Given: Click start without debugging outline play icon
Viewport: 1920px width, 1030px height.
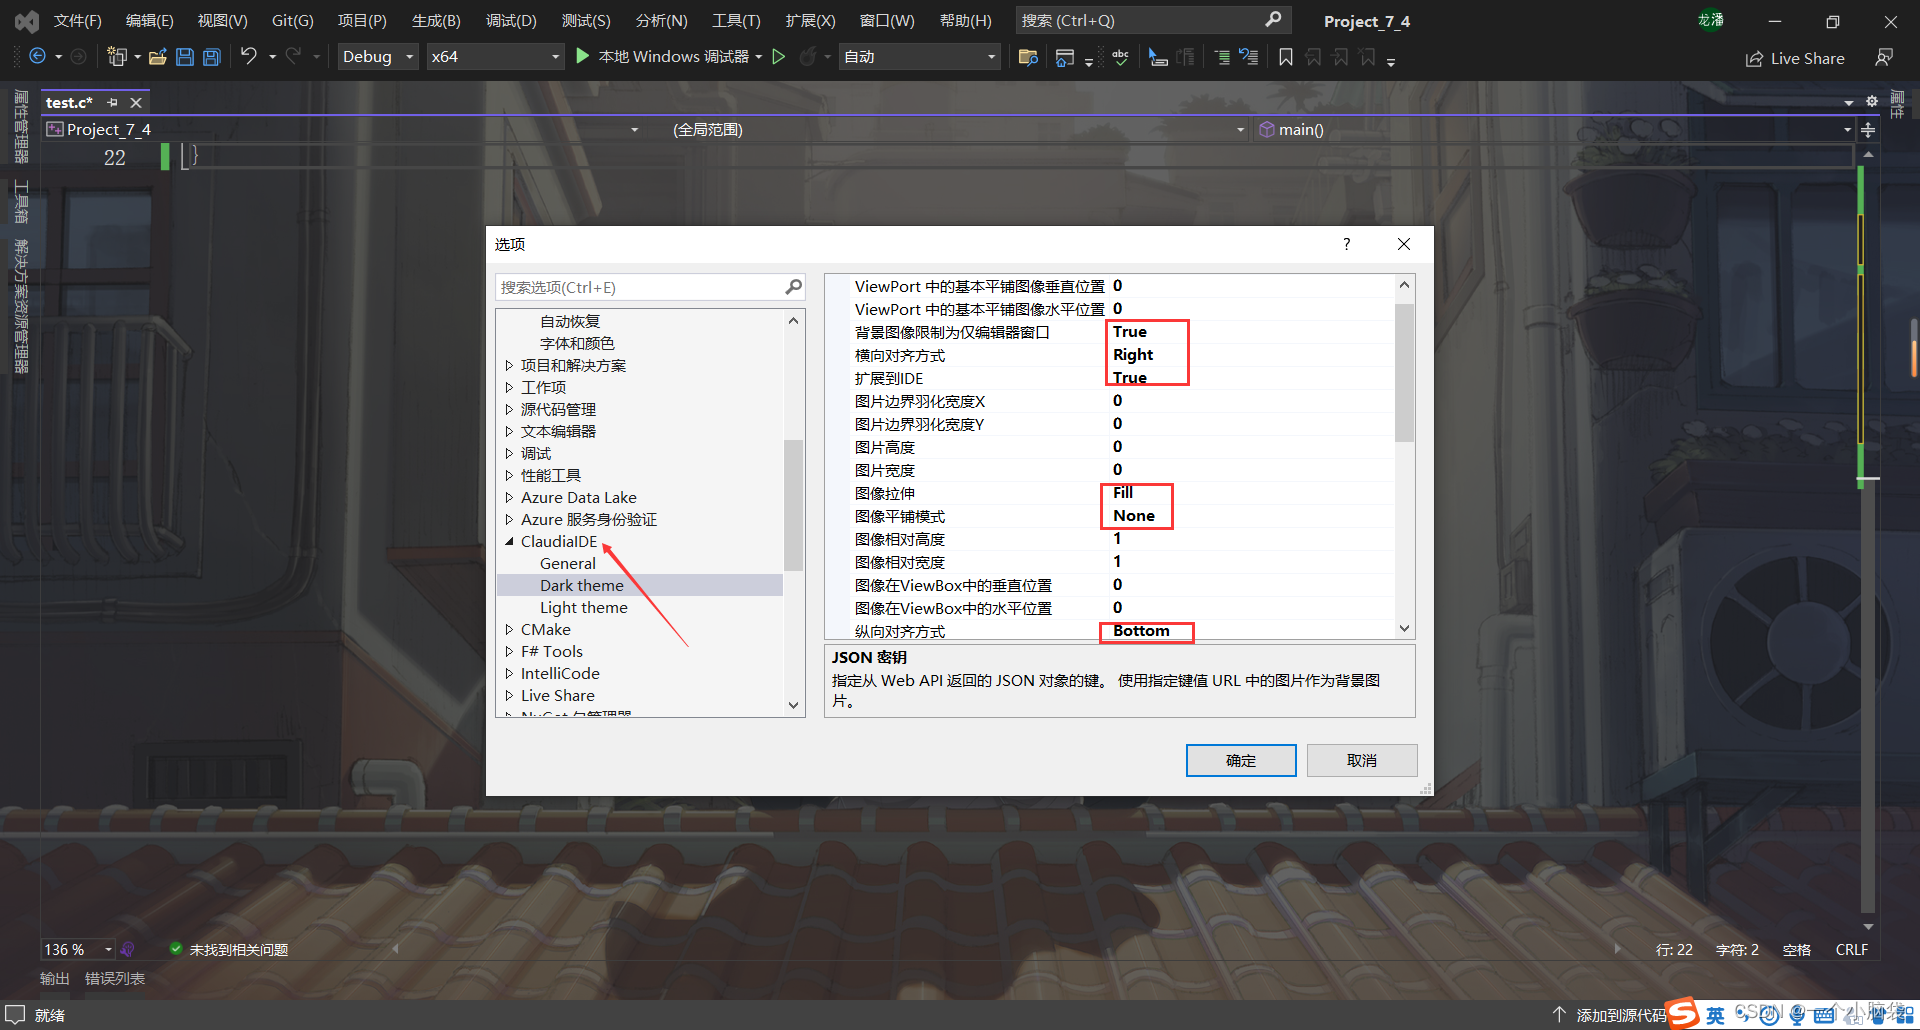Looking at the screenshot, I should [x=779, y=57].
